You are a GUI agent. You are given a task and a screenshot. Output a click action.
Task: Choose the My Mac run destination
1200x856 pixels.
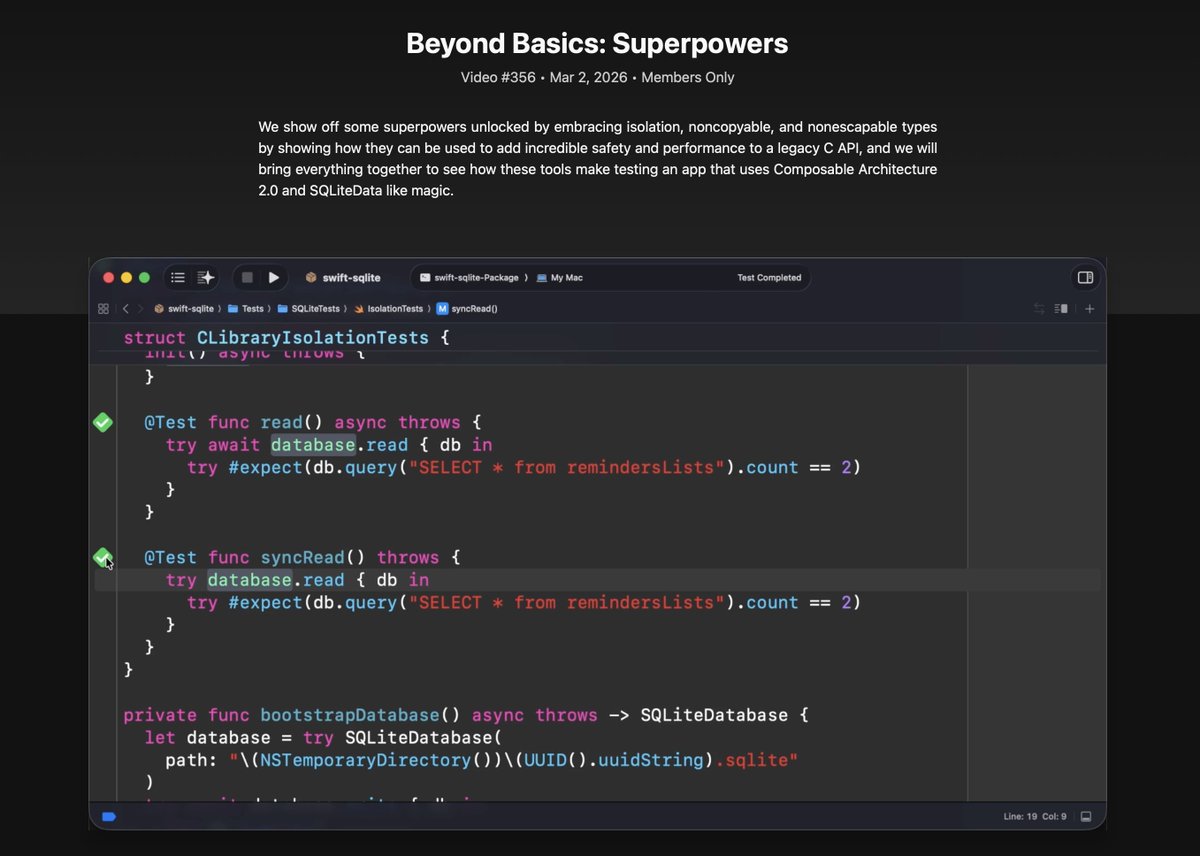coord(559,278)
